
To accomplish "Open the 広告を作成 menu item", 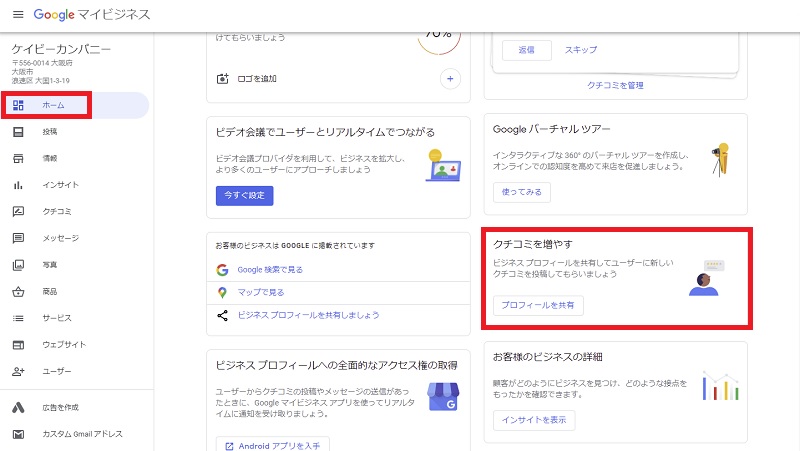I will tap(75, 407).
